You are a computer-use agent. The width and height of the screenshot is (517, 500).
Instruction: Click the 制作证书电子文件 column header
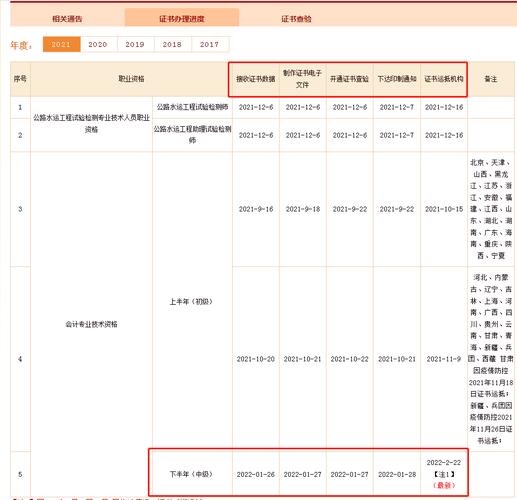[302, 79]
